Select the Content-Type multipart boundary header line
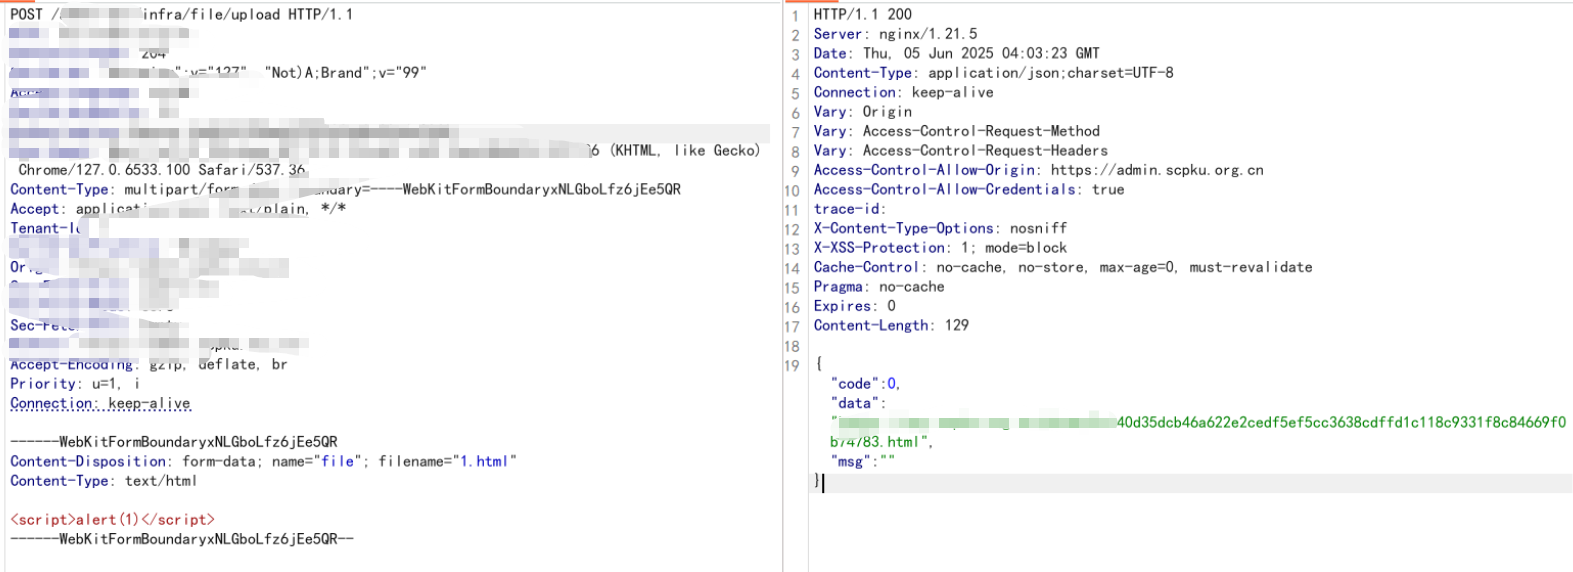The image size is (1573, 572). [345, 189]
